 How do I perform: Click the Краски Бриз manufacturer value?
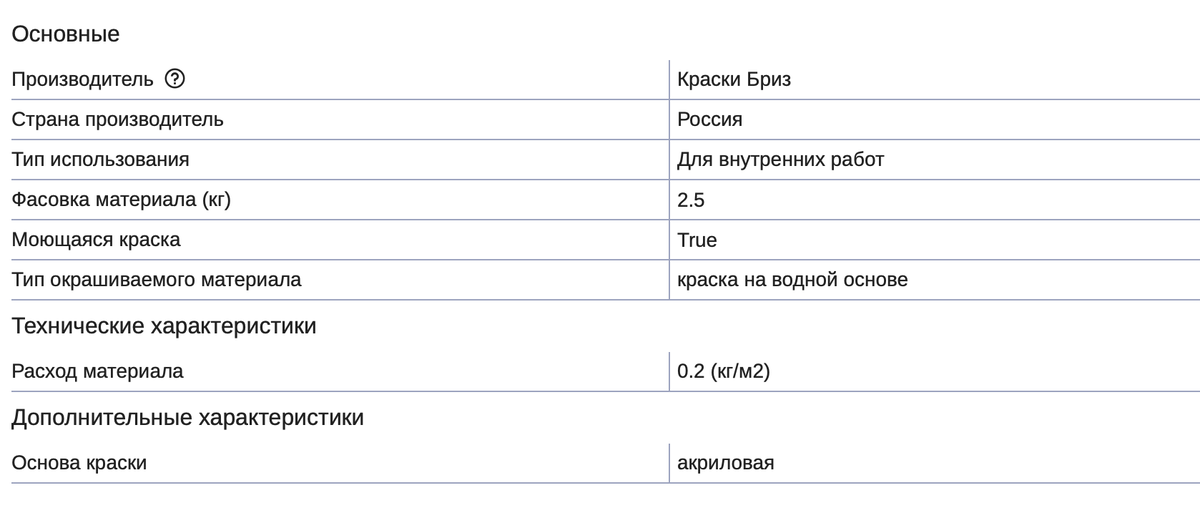click(733, 80)
